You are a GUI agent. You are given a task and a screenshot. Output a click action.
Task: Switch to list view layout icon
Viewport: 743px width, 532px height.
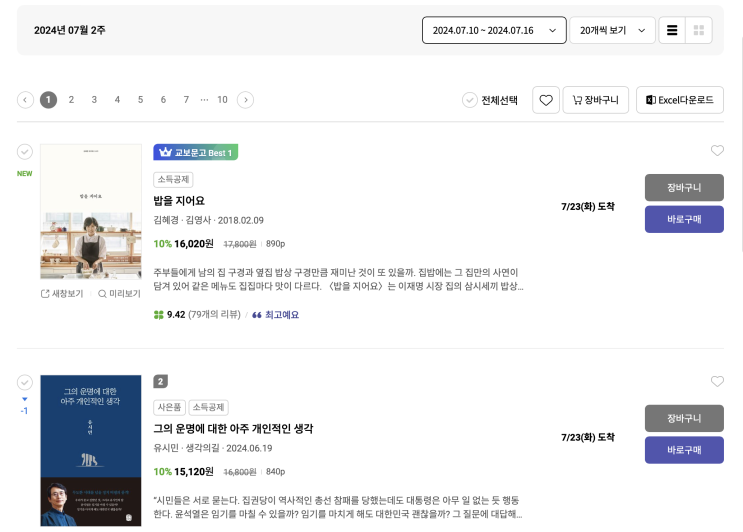(x=673, y=30)
